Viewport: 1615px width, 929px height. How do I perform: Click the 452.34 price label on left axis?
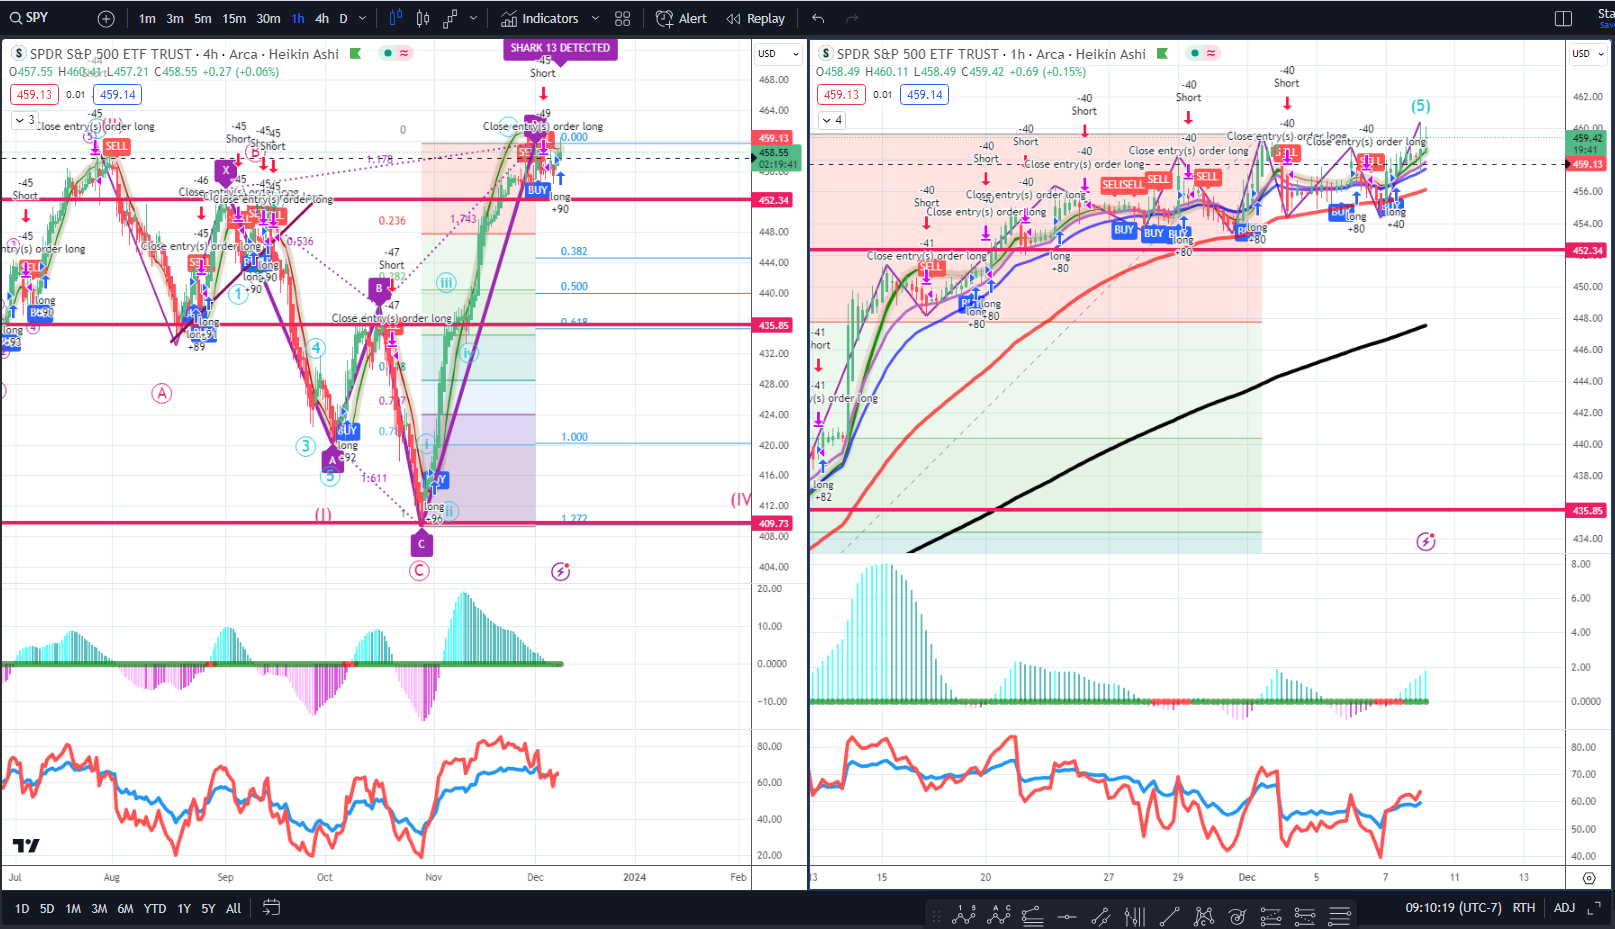coord(774,200)
